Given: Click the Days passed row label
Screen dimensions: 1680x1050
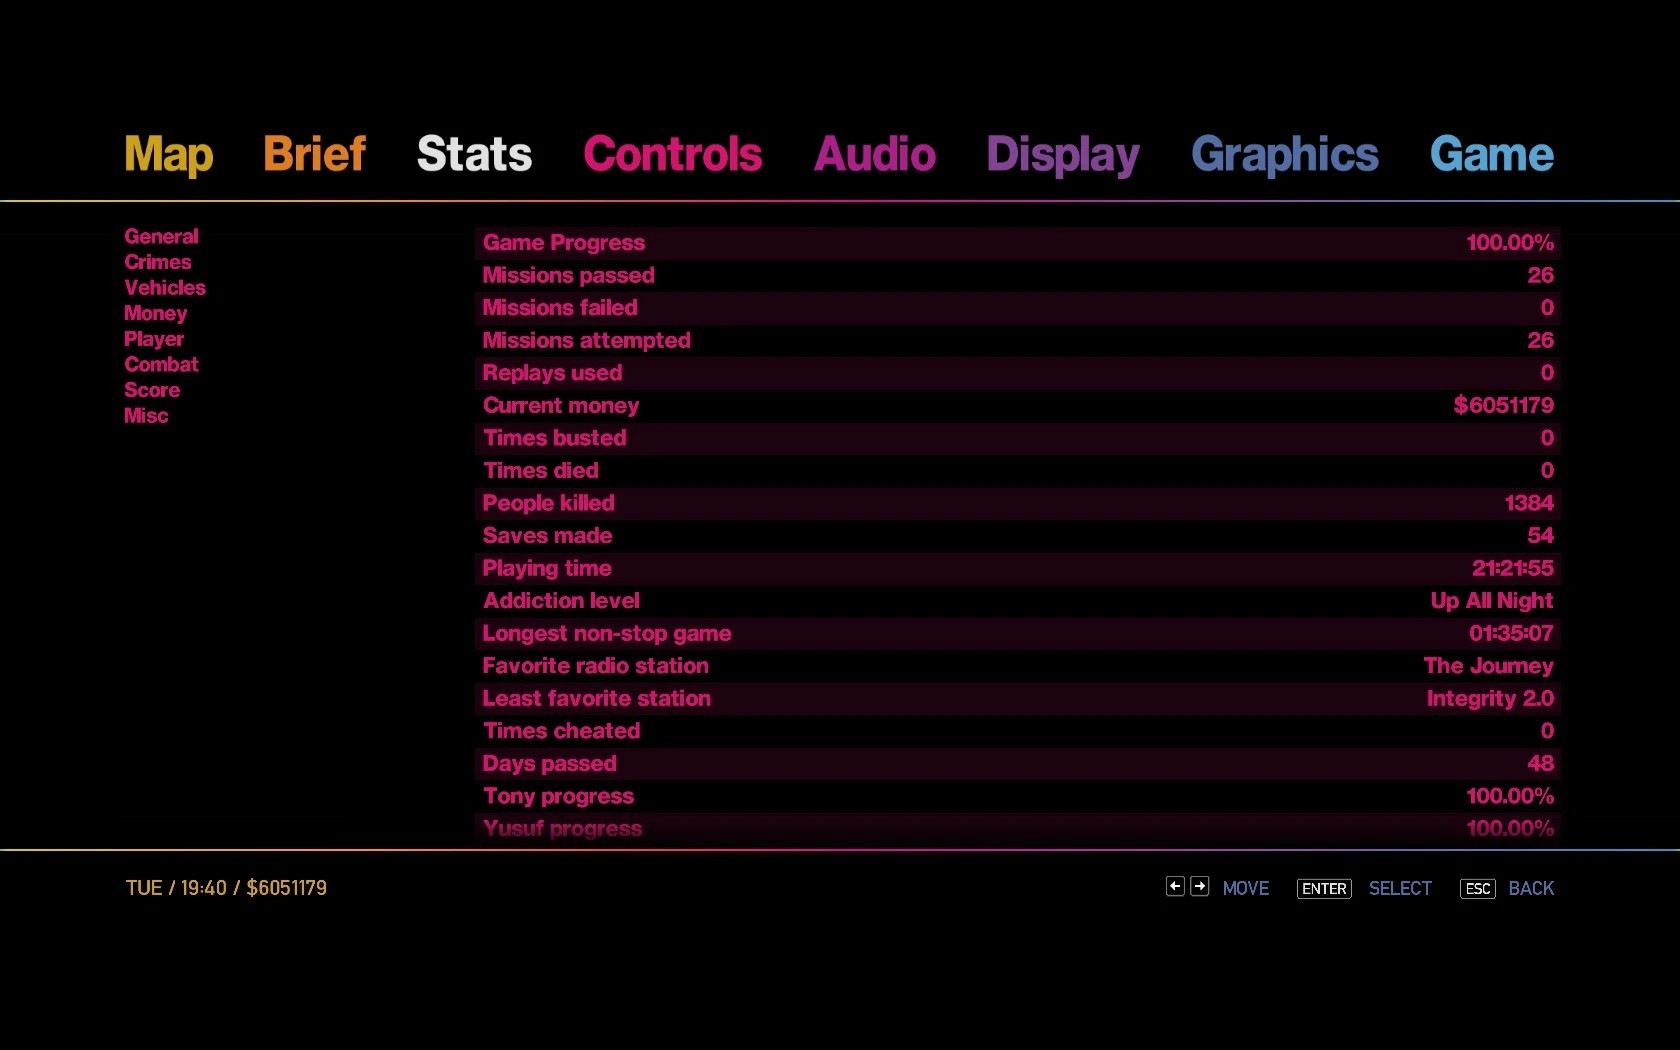Looking at the screenshot, I should click(x=549, y=764).
